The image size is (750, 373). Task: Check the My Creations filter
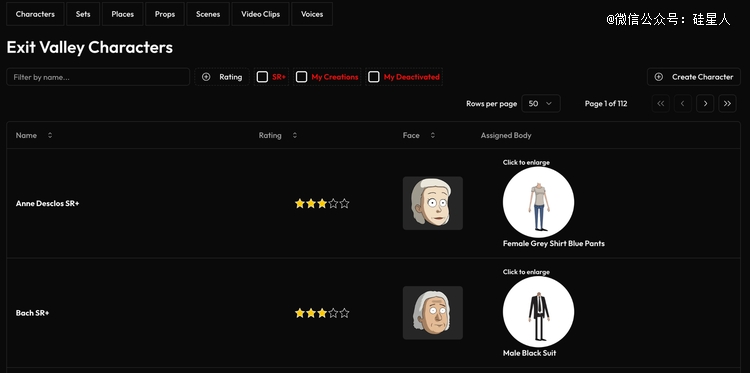click(x=301, y=77)
